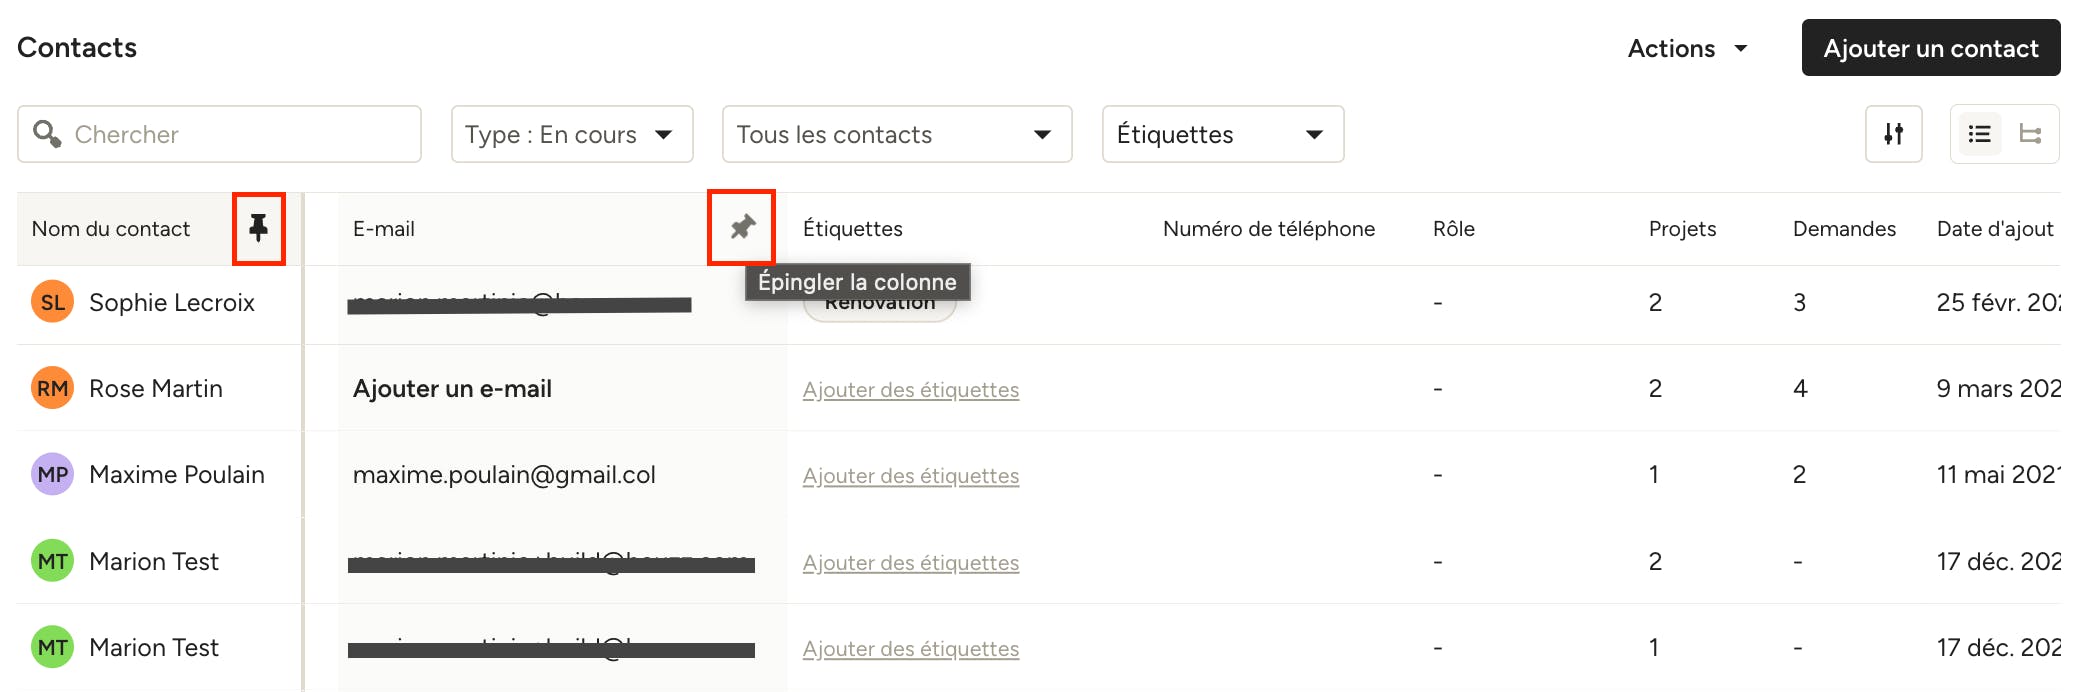Open Maxime Poulain MP avatar
The width and height of the screenshot is (2076, 692).
[53, 474]
